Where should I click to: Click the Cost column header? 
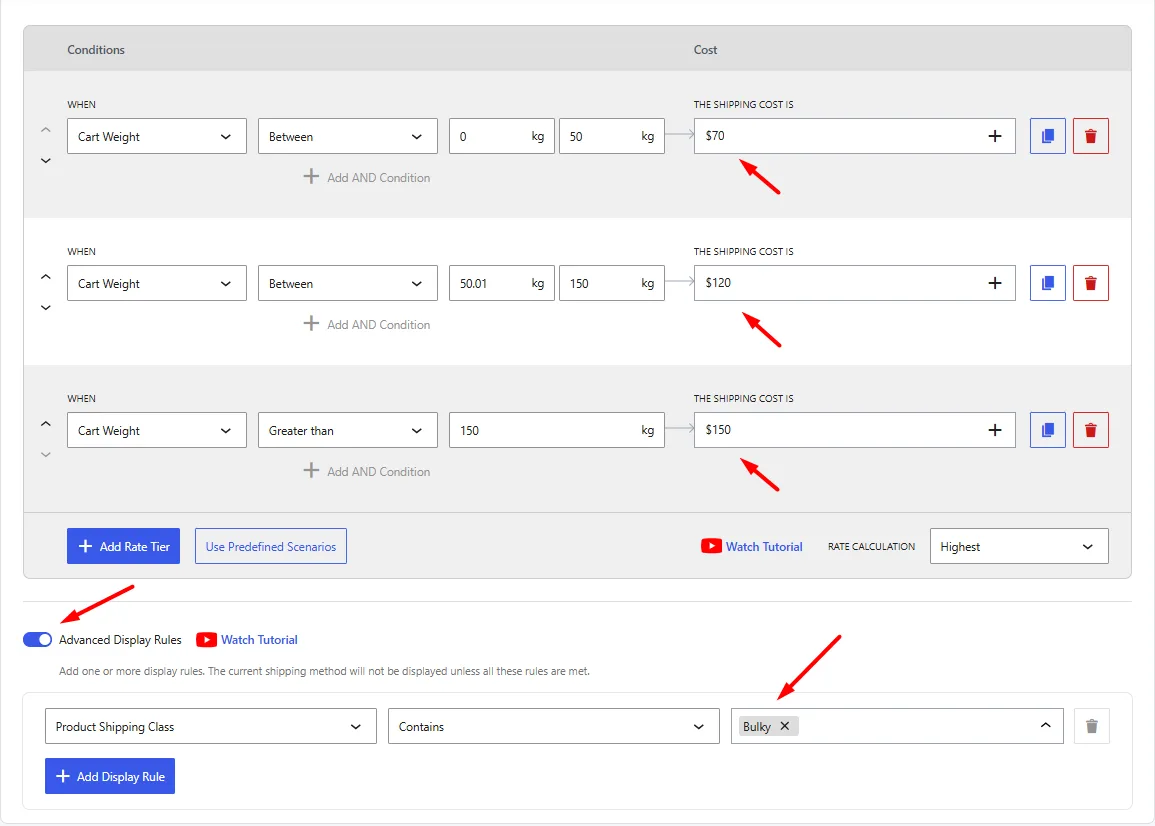705,49
